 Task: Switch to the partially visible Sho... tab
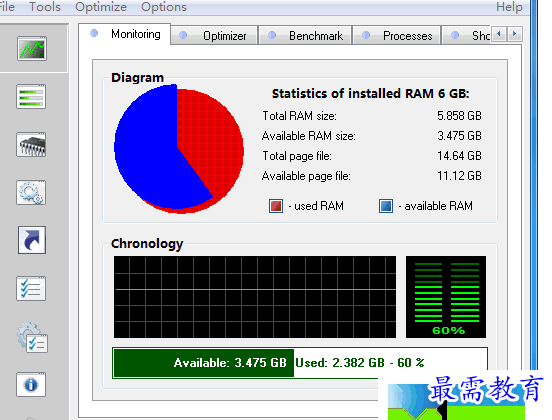(466, 36)
